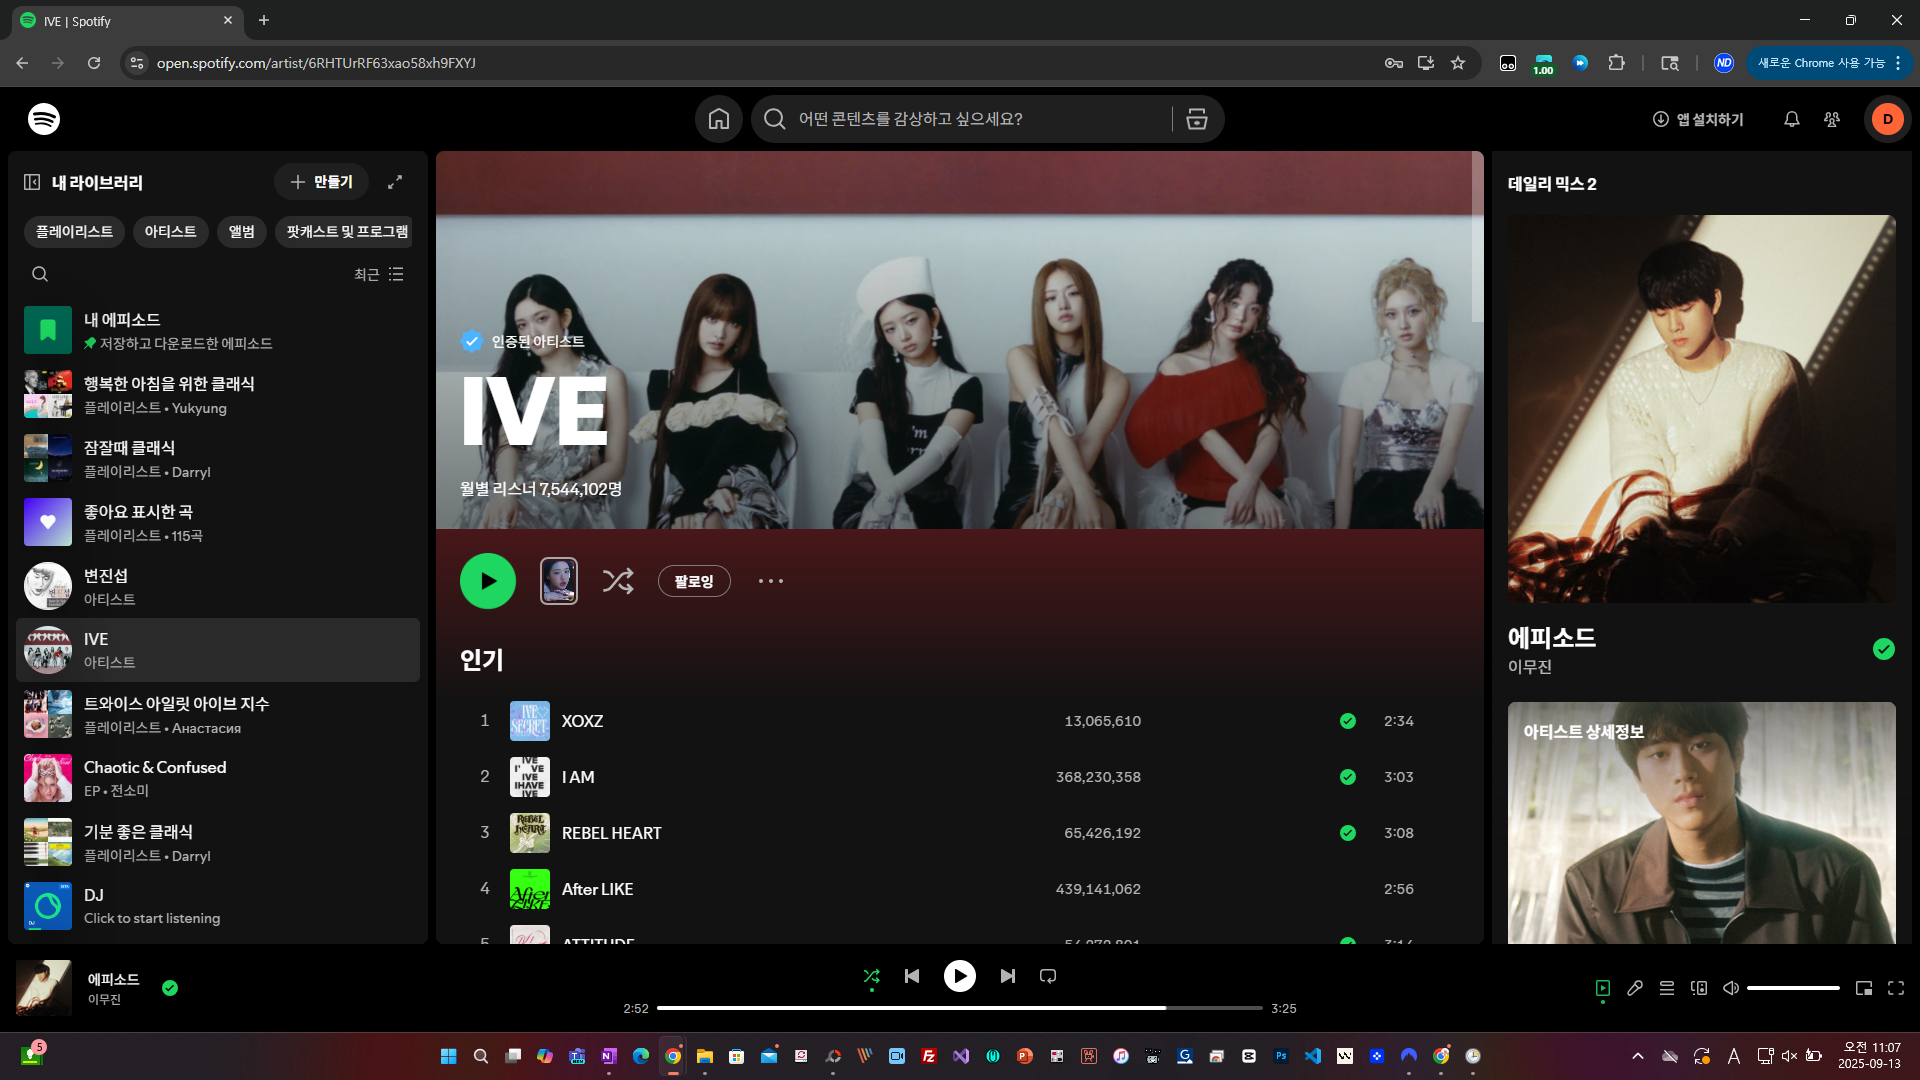Click the 팔로잉 button

coord(693,581)
